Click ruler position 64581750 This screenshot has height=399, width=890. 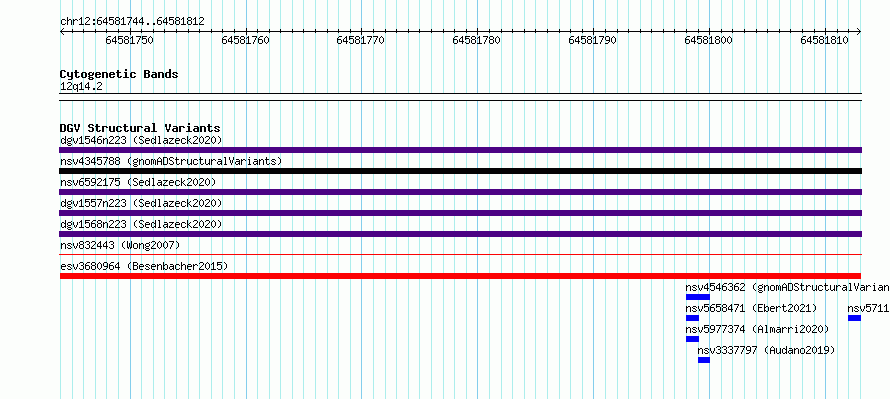point(130,40)
